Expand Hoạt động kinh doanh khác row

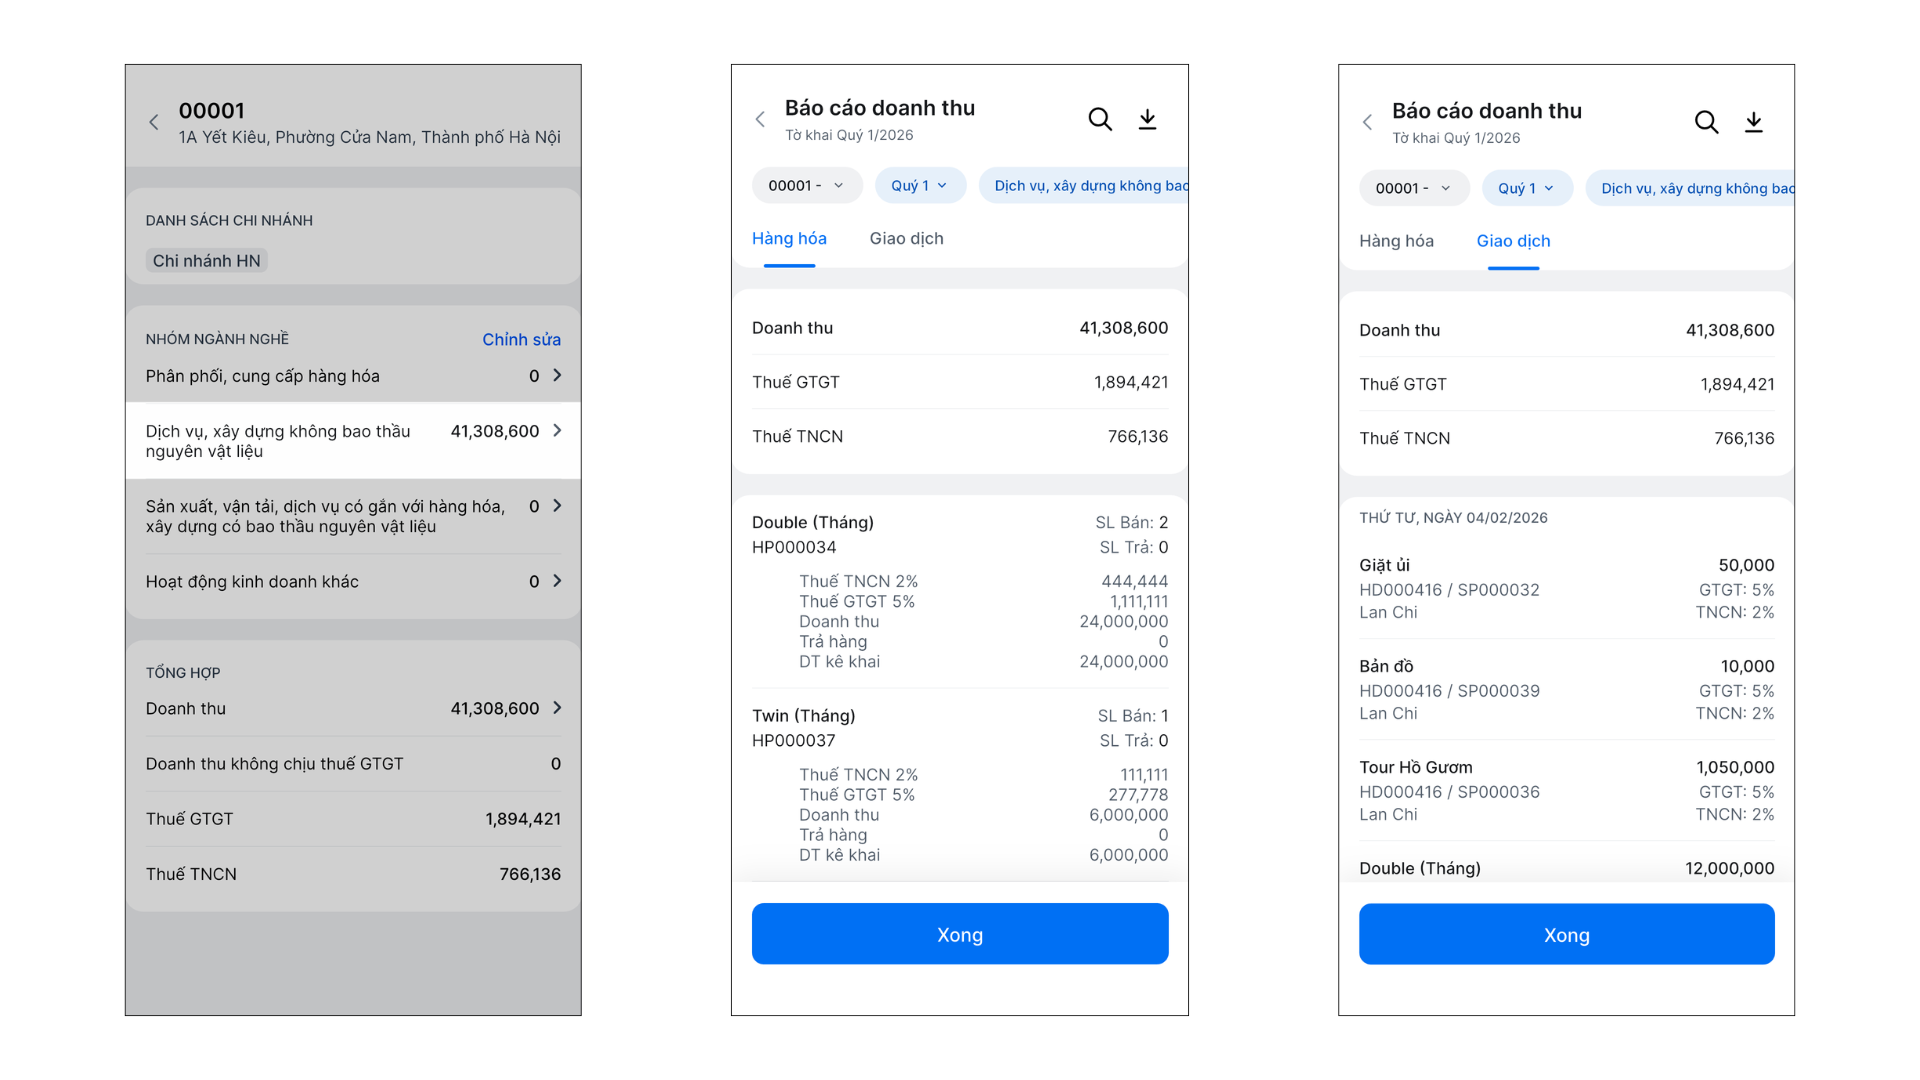coord(557,581)
